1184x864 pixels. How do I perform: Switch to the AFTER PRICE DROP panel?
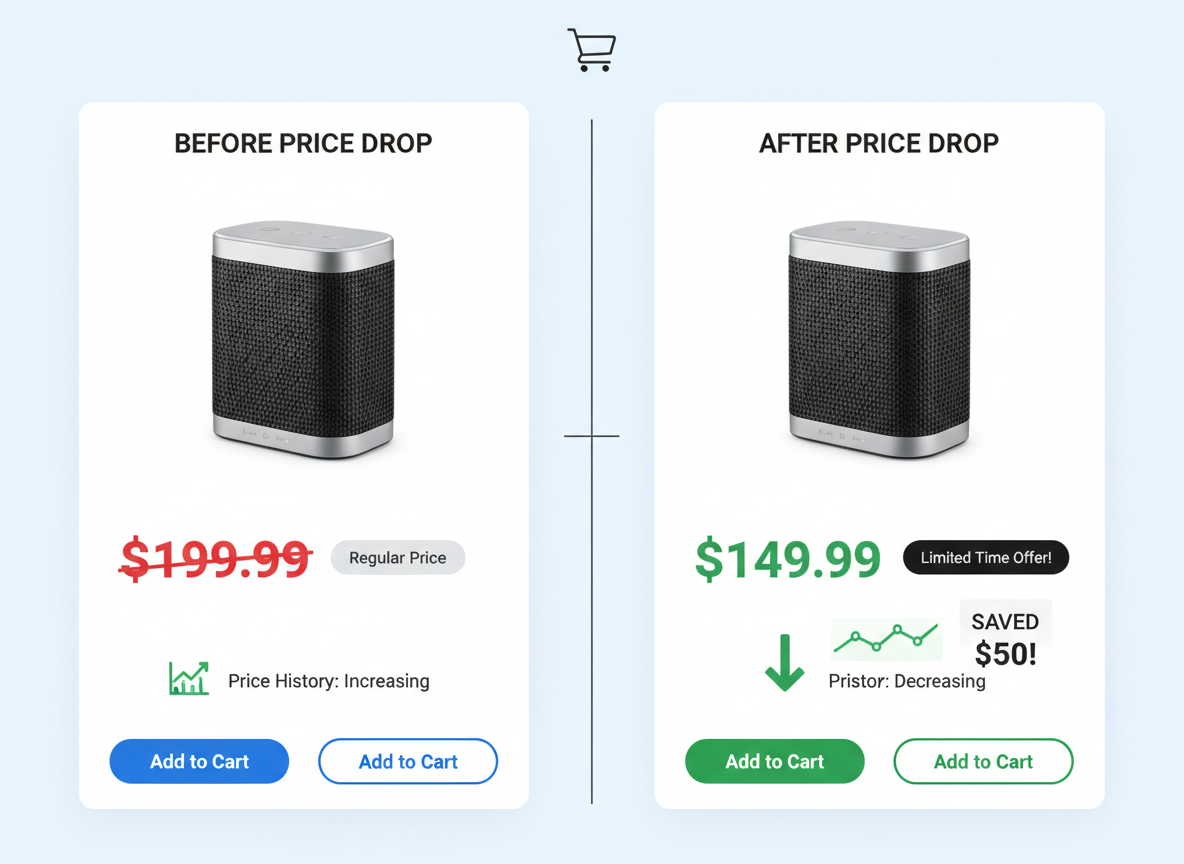878,143
